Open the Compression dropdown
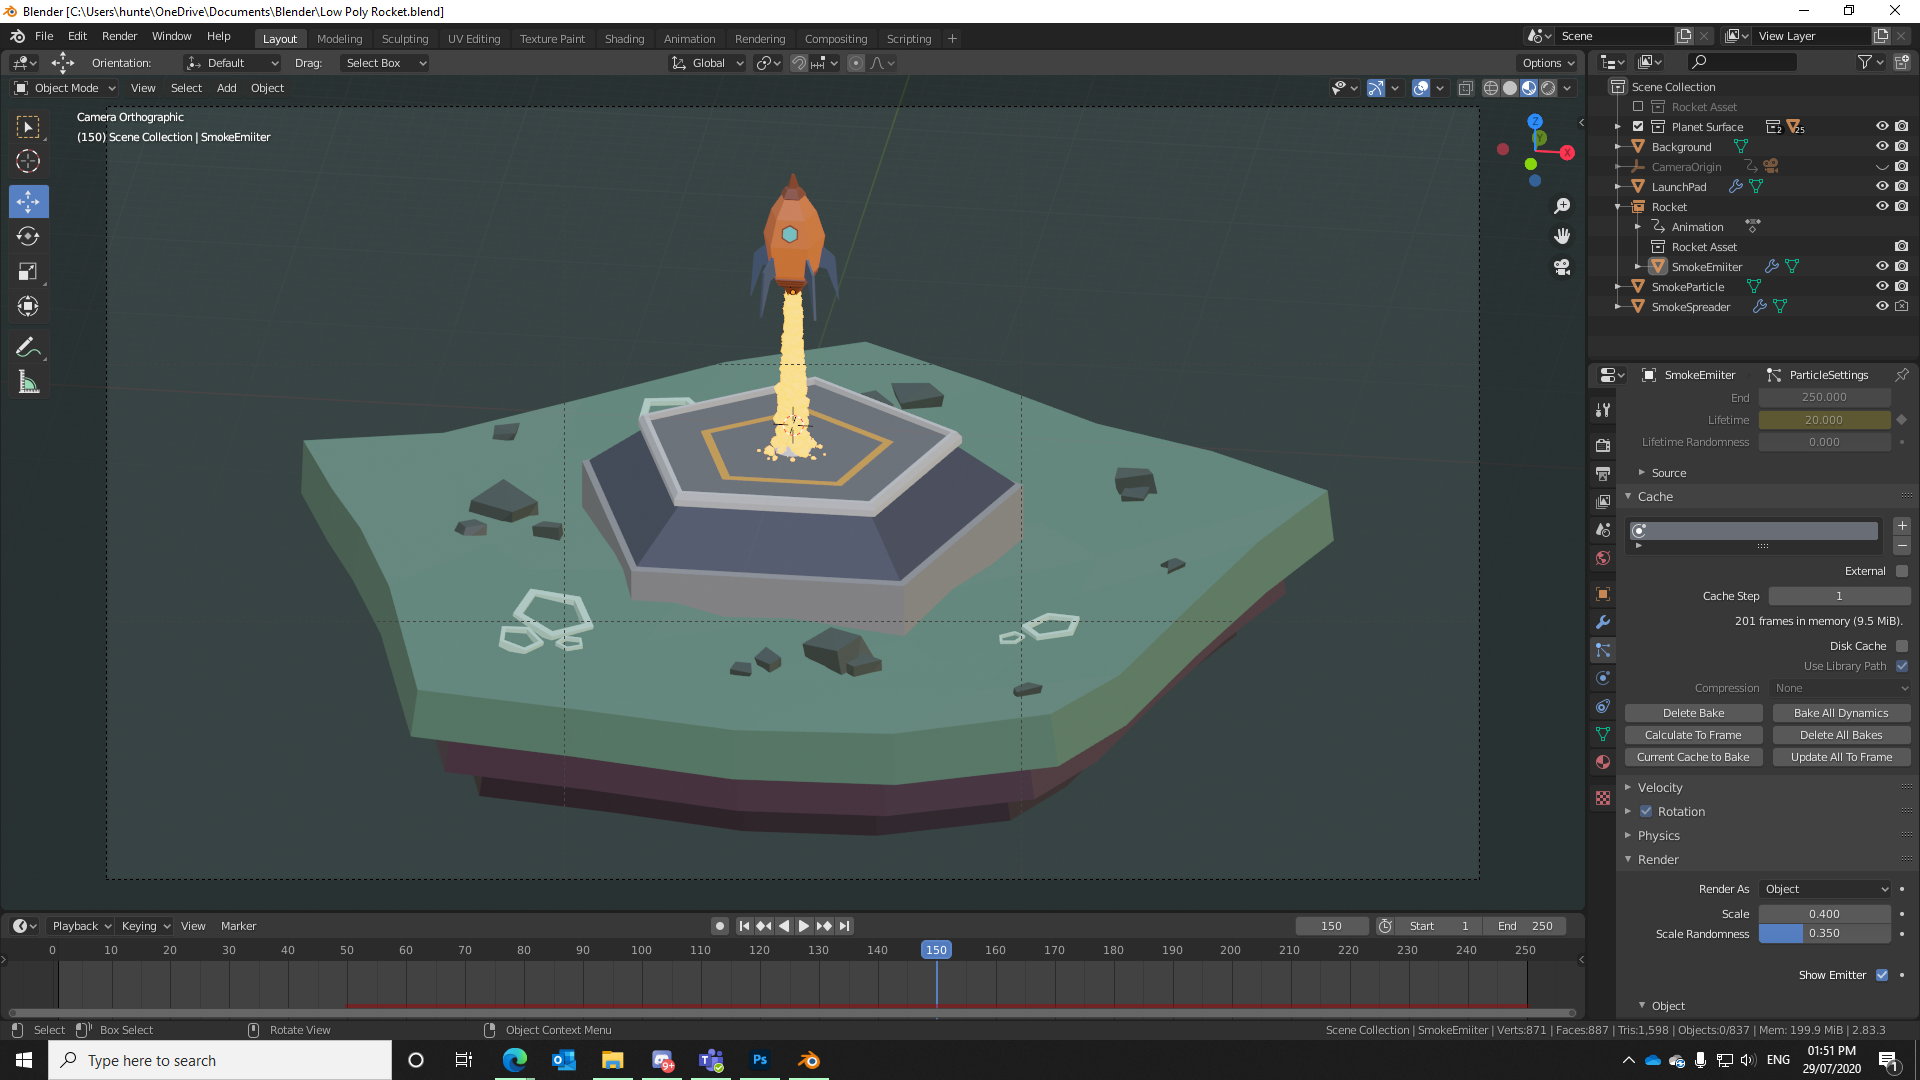 click(x=1840, y=688)
